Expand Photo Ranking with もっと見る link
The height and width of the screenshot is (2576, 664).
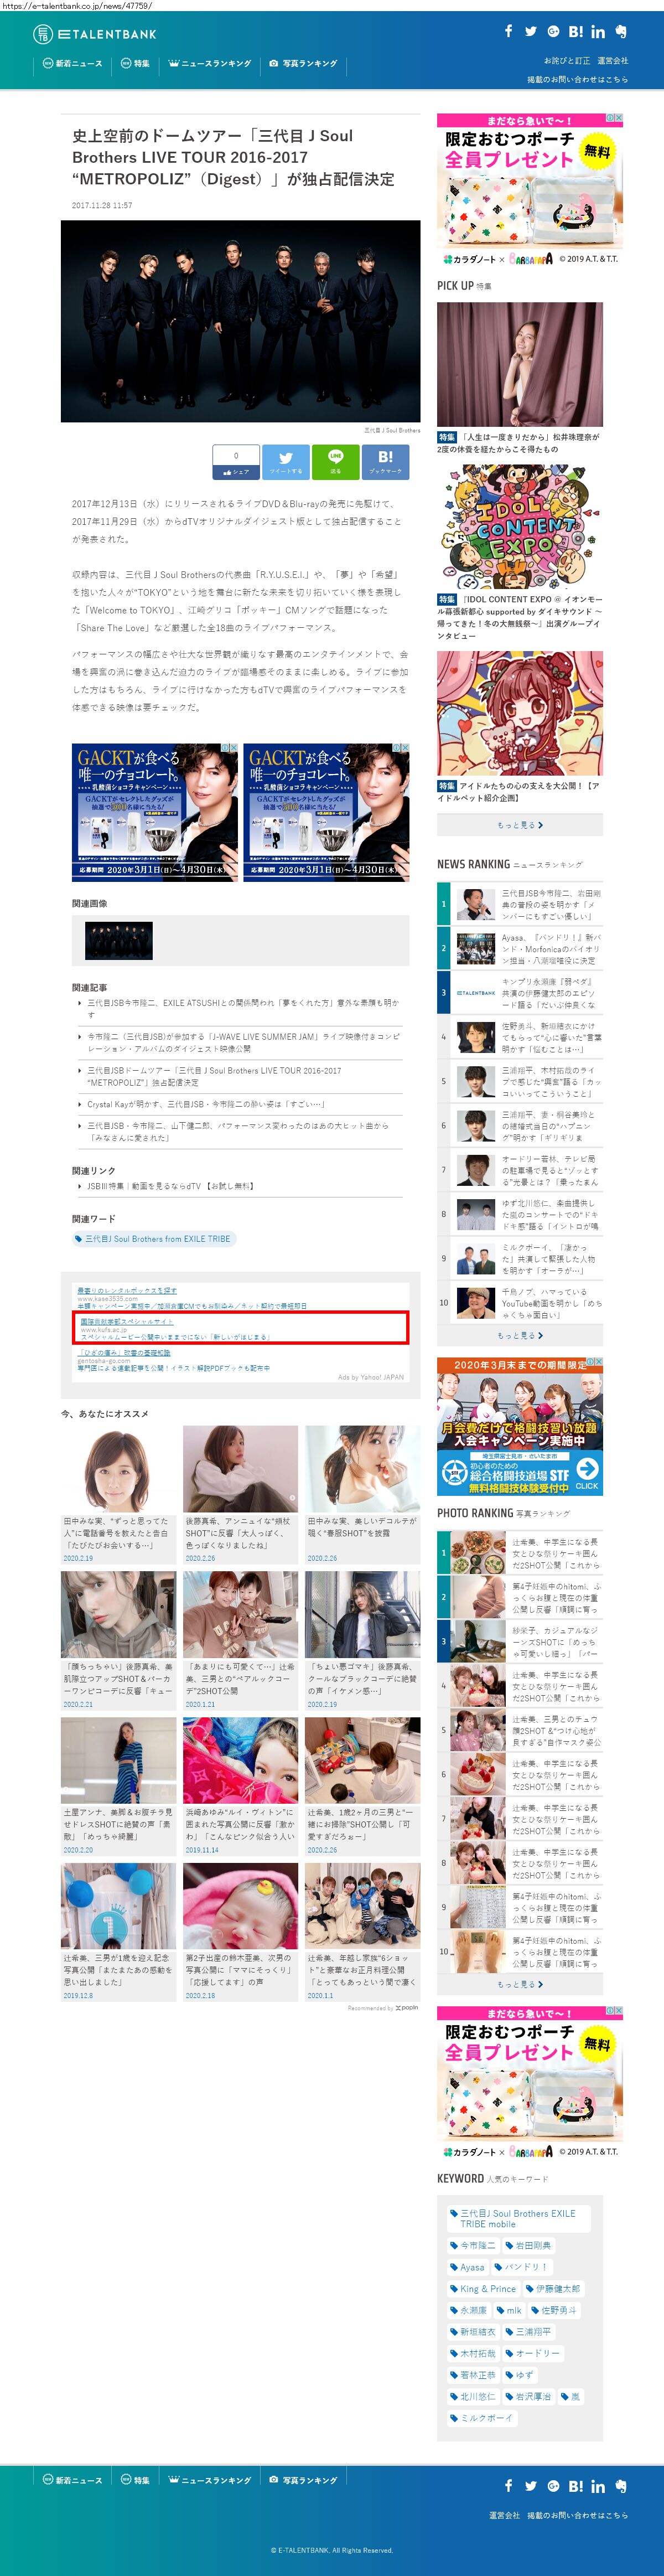coord(519,1984)
